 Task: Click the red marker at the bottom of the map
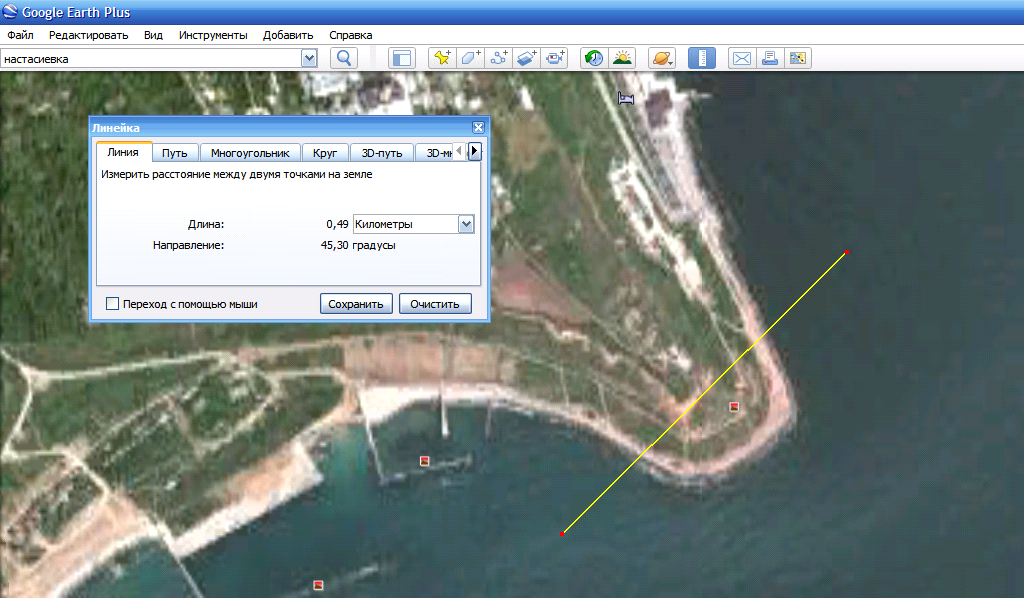[x=318, y=585]
